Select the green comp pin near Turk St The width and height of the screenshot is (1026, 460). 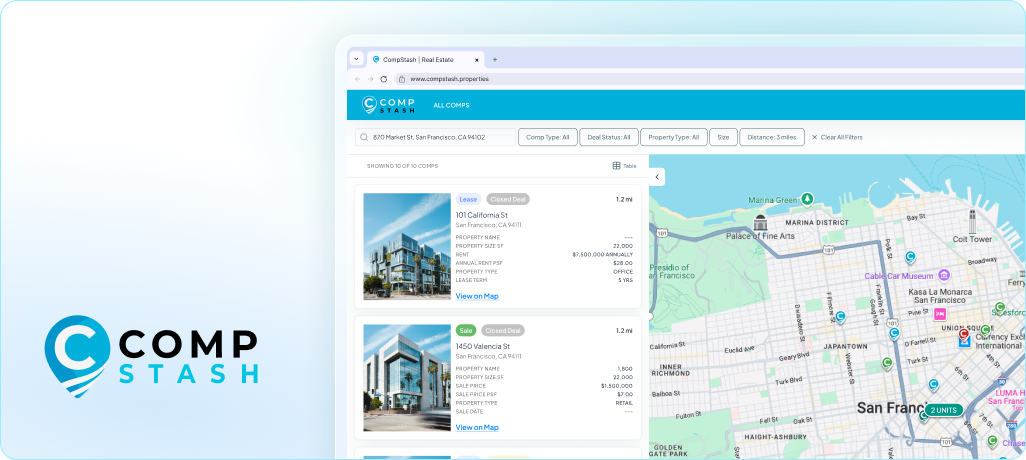(887, 363)
